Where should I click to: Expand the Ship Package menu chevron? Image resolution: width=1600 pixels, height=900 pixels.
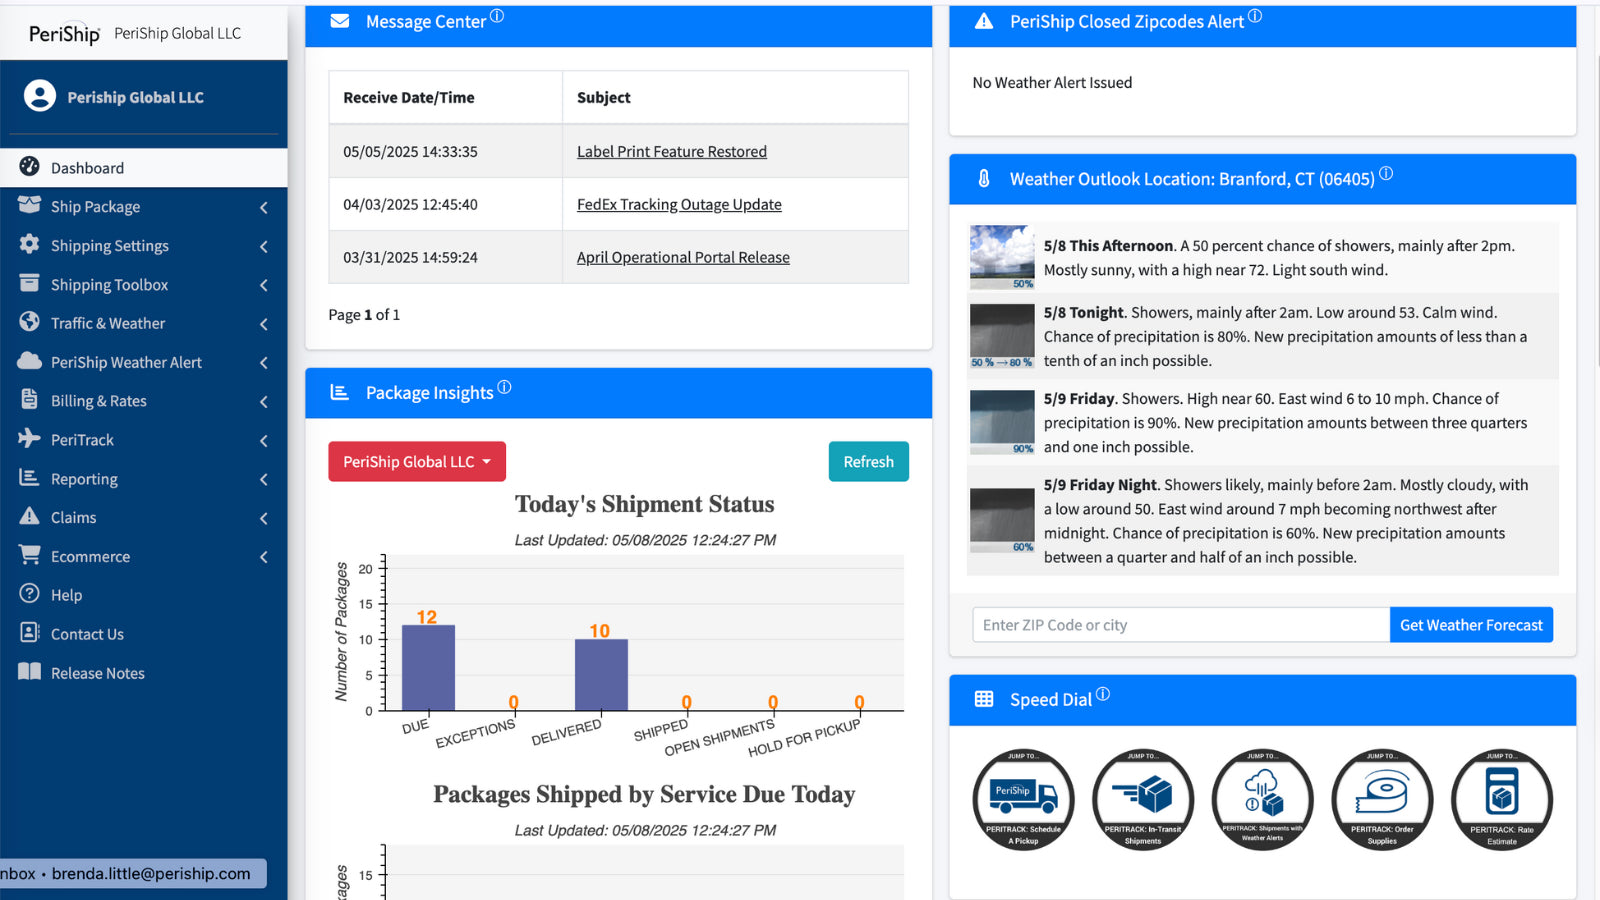(264, 207)
